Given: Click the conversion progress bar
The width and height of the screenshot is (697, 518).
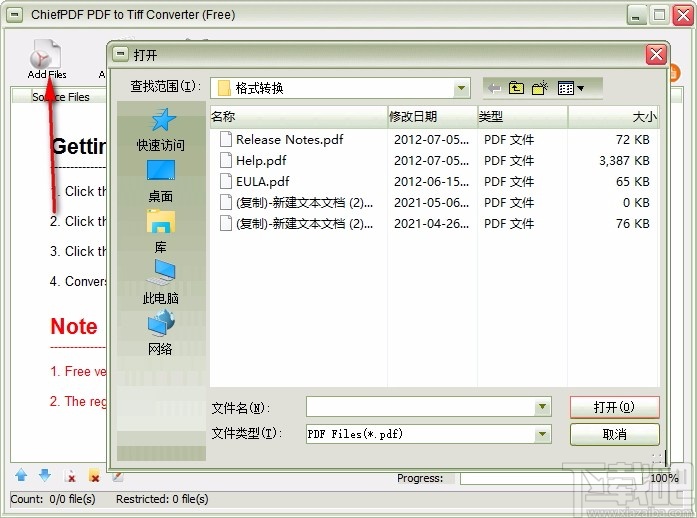Looking at the screenshot, I should (551, 478).
